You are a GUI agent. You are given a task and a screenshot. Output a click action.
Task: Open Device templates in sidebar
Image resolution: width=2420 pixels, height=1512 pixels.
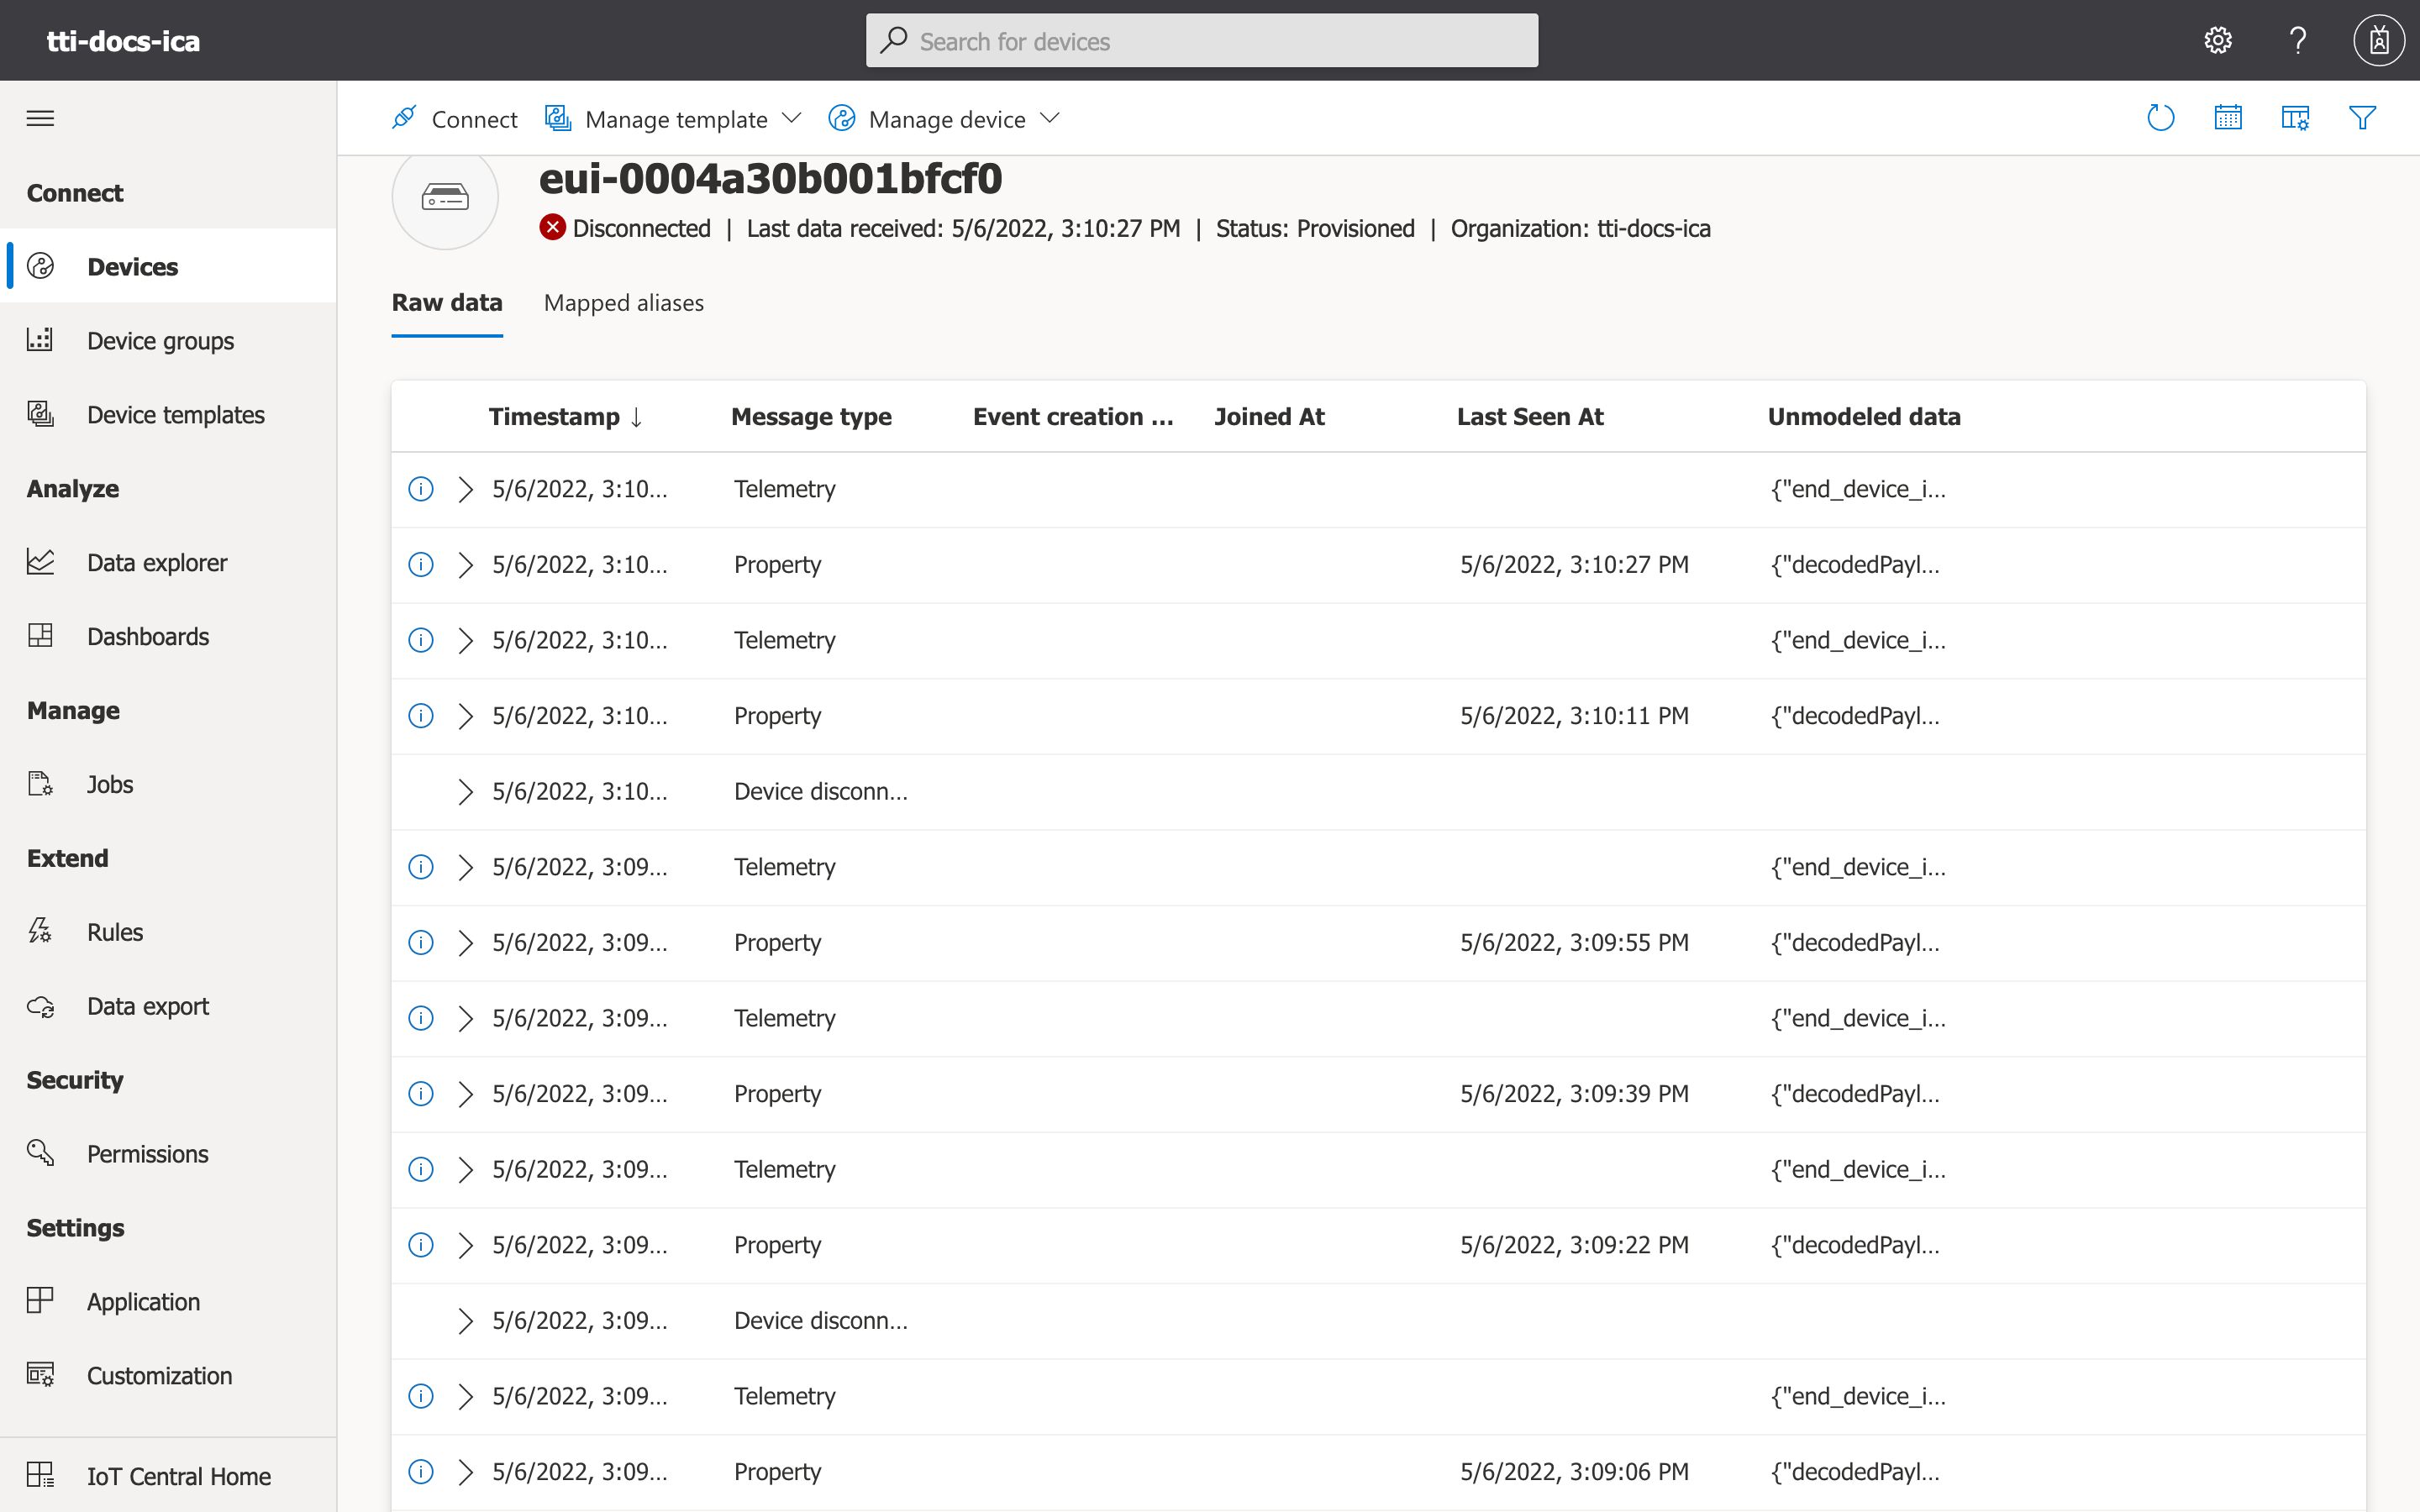click(x=175, y=415)
